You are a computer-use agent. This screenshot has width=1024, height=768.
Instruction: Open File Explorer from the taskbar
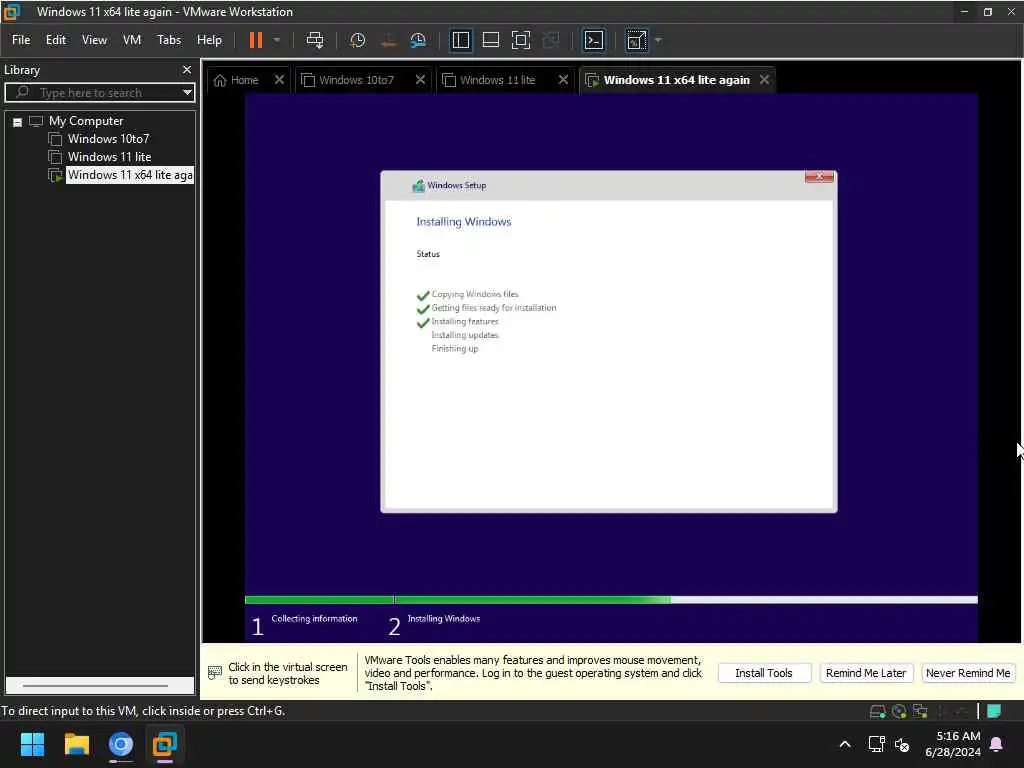pyautogui.click(x=76, y=744)
